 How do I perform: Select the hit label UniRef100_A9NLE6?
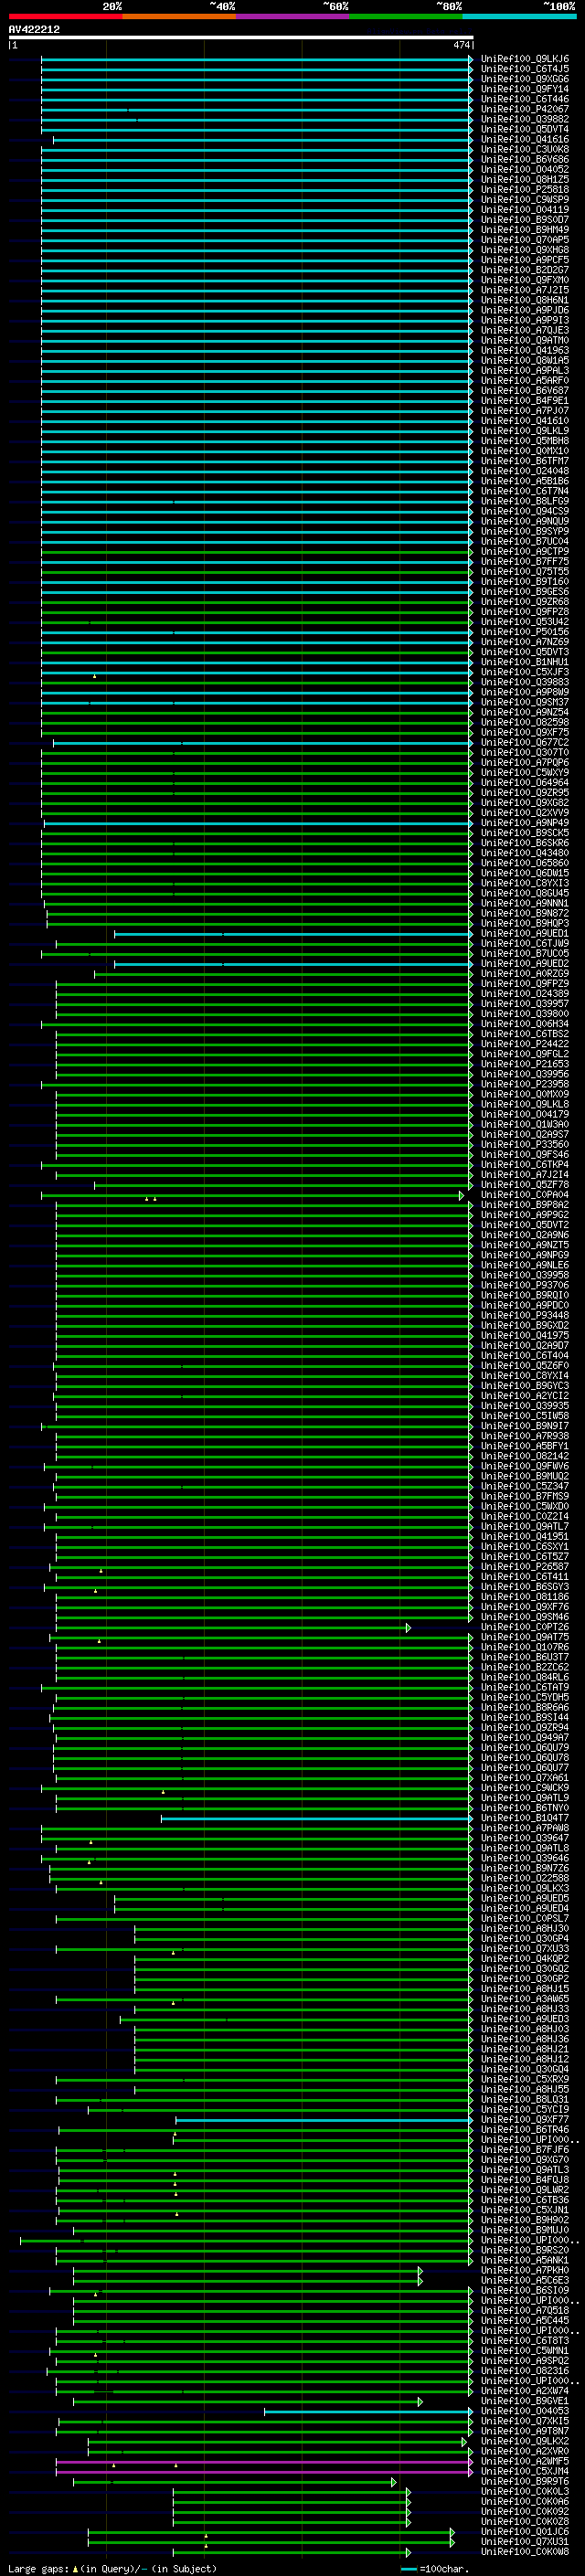[524, 1265]
